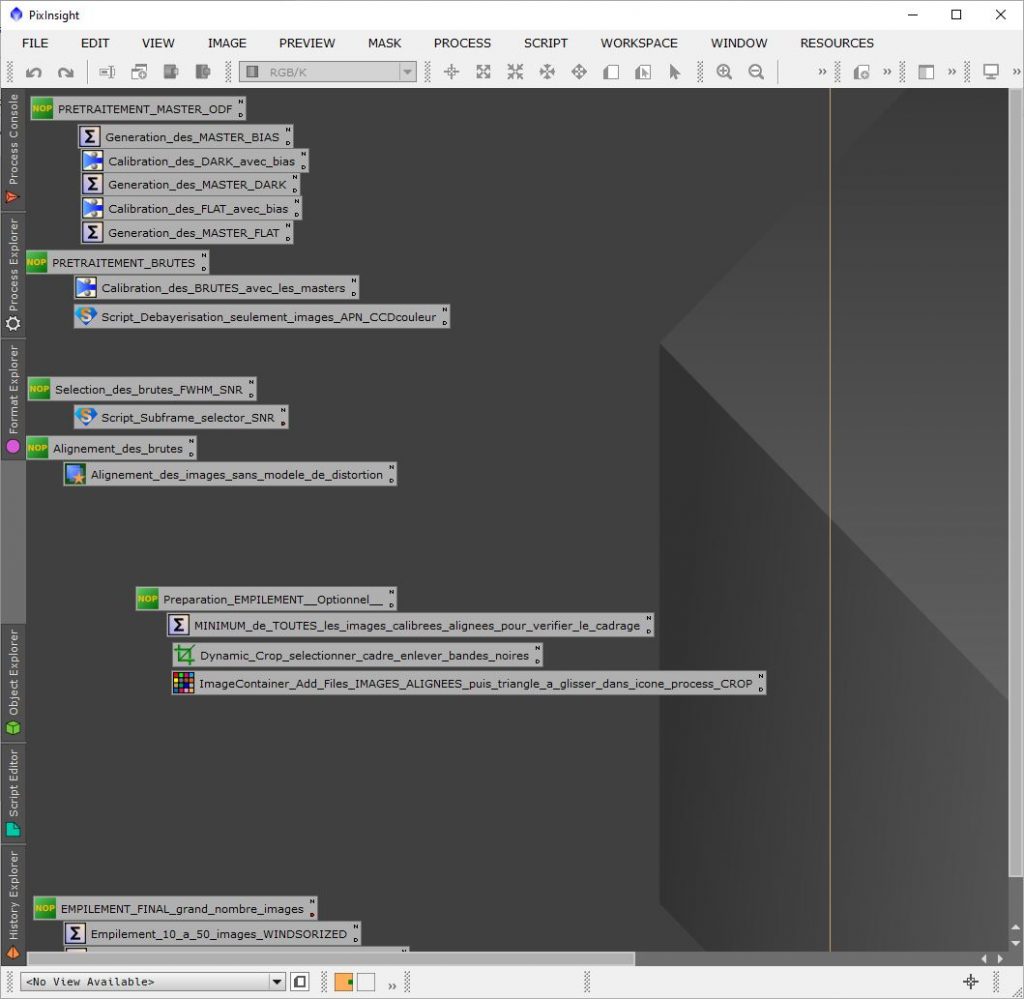Open the WORKSPACE menu
This screenshot has height=999, width=1024.
pos(639,43)
